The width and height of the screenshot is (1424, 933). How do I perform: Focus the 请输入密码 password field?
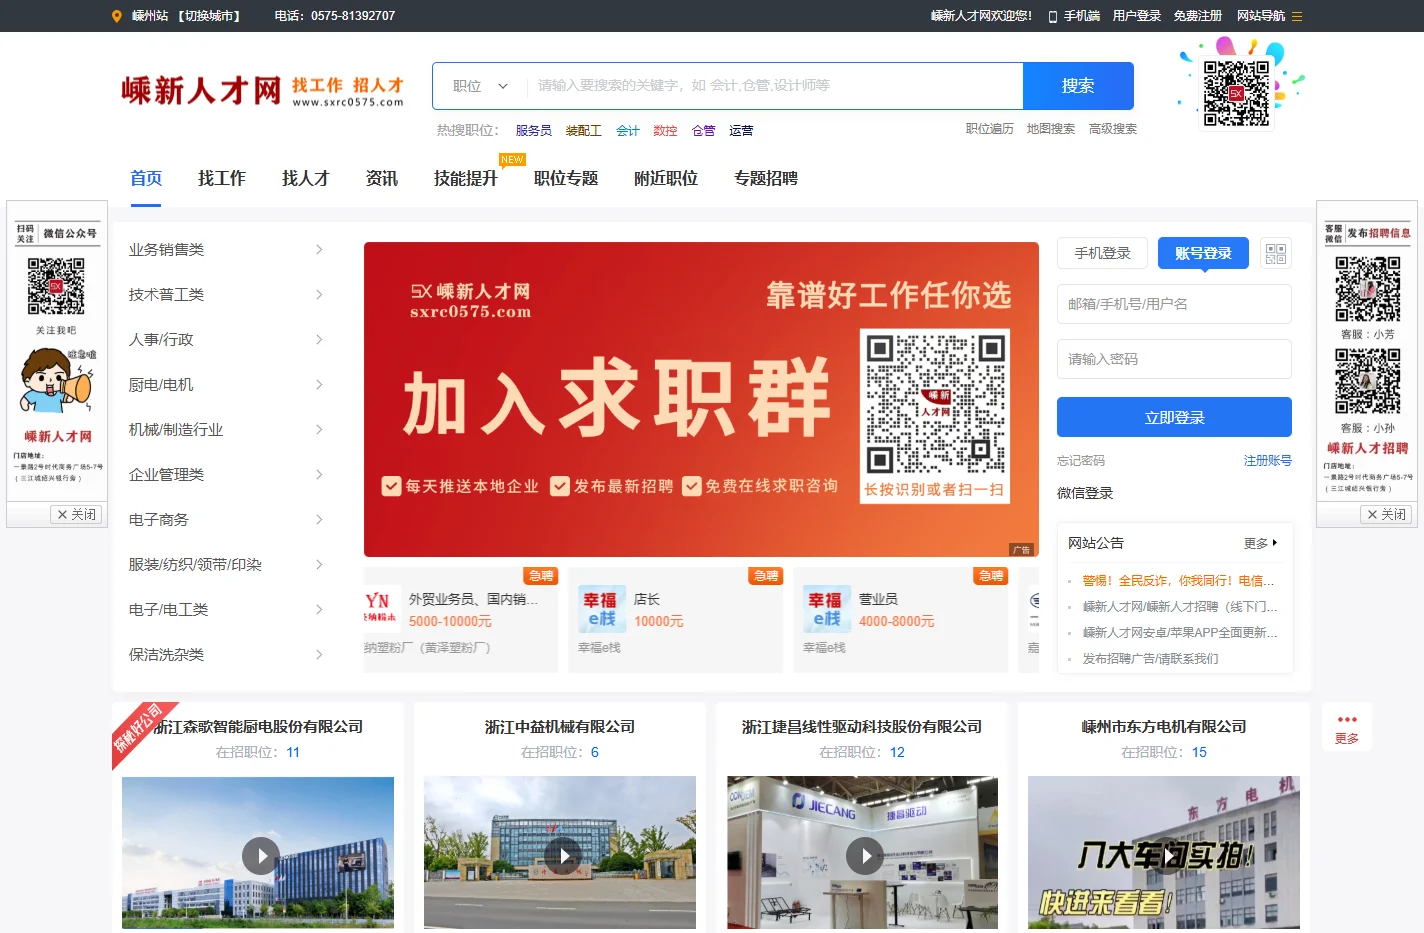tap(1174, 359)
